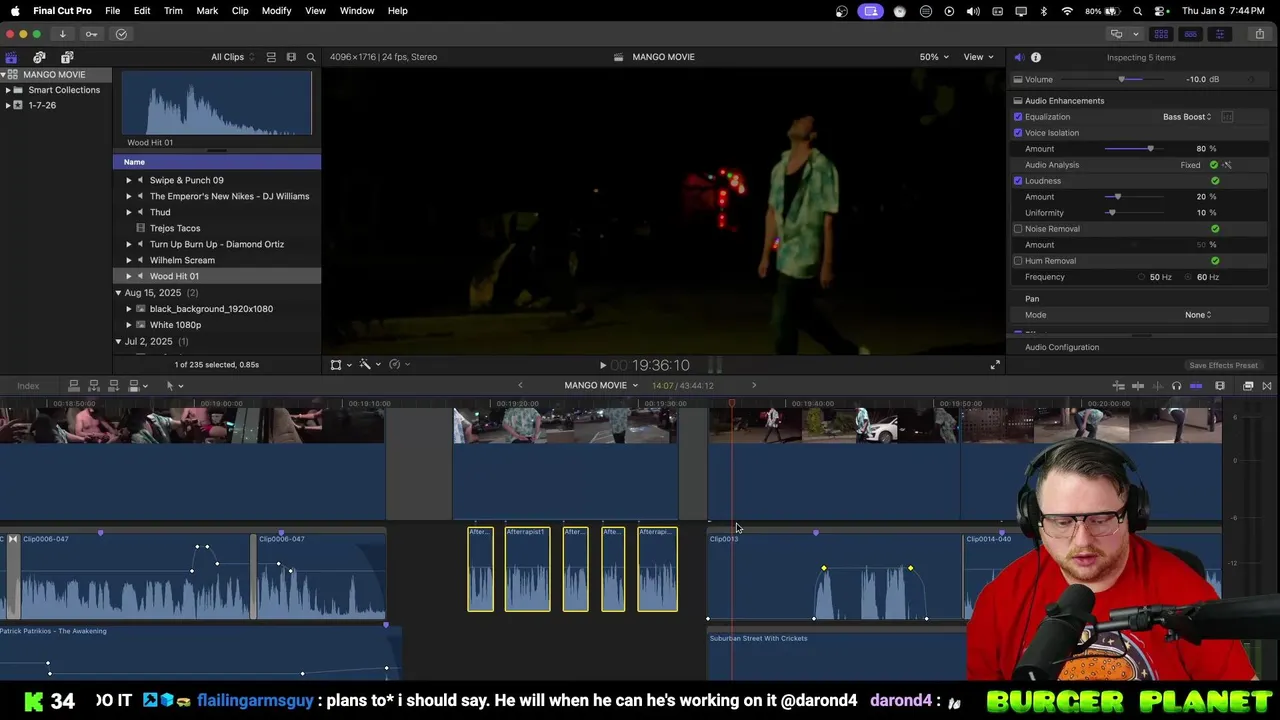Open the Trim menu
The height and width of the screenshot is (720, 1280).
[173, 11]
